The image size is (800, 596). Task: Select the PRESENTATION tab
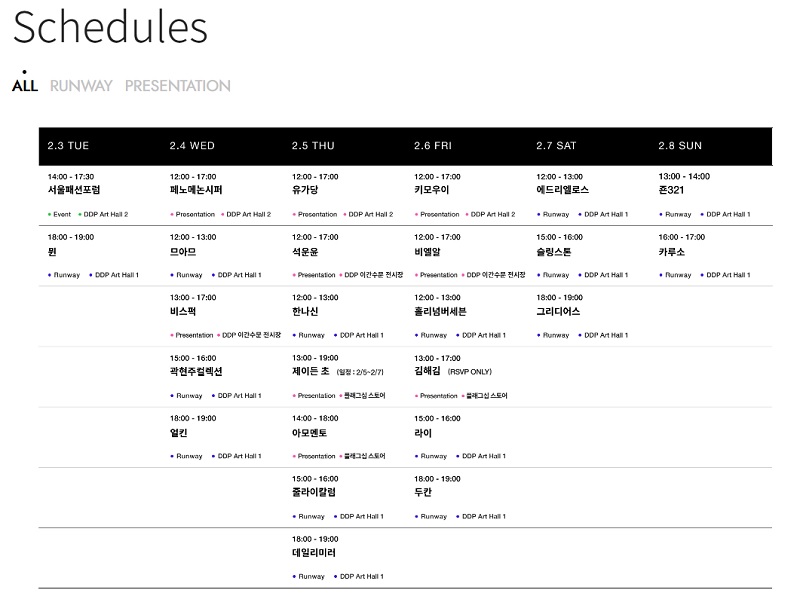click(177, 86)
